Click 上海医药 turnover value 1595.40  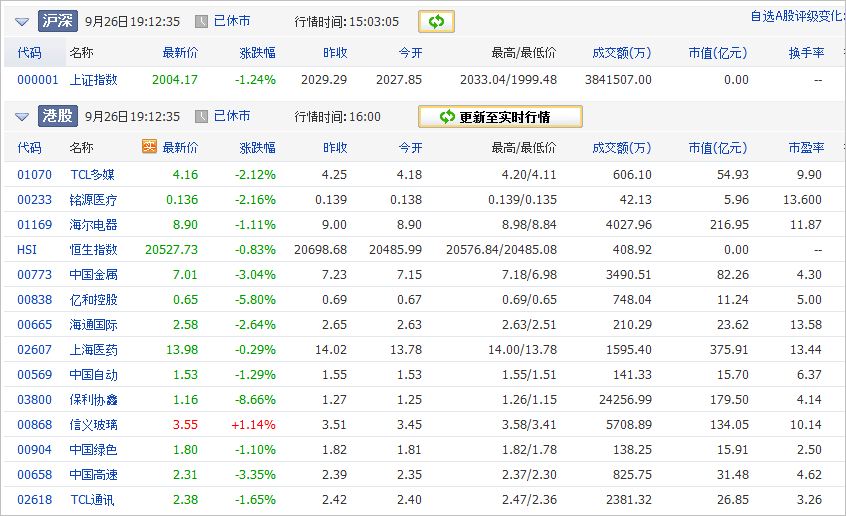pos(629,350)
